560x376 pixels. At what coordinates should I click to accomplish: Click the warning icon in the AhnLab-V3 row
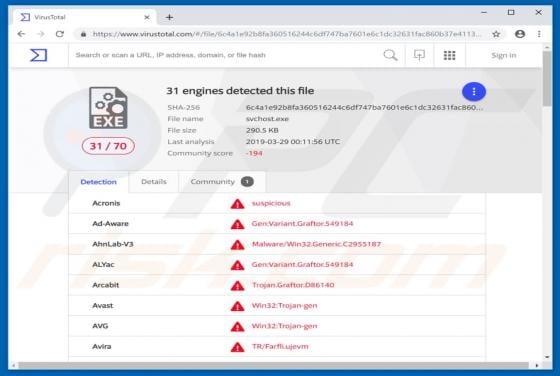coord(238,245)
